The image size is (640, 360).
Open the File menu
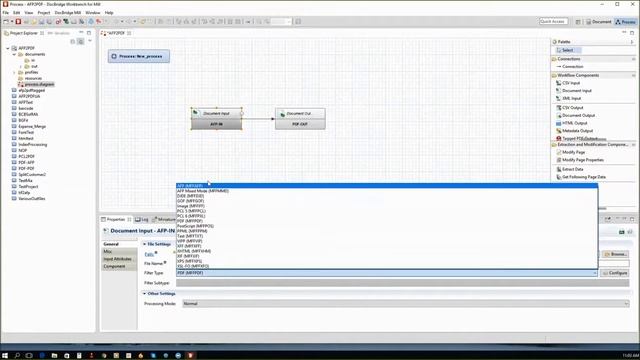6,13
